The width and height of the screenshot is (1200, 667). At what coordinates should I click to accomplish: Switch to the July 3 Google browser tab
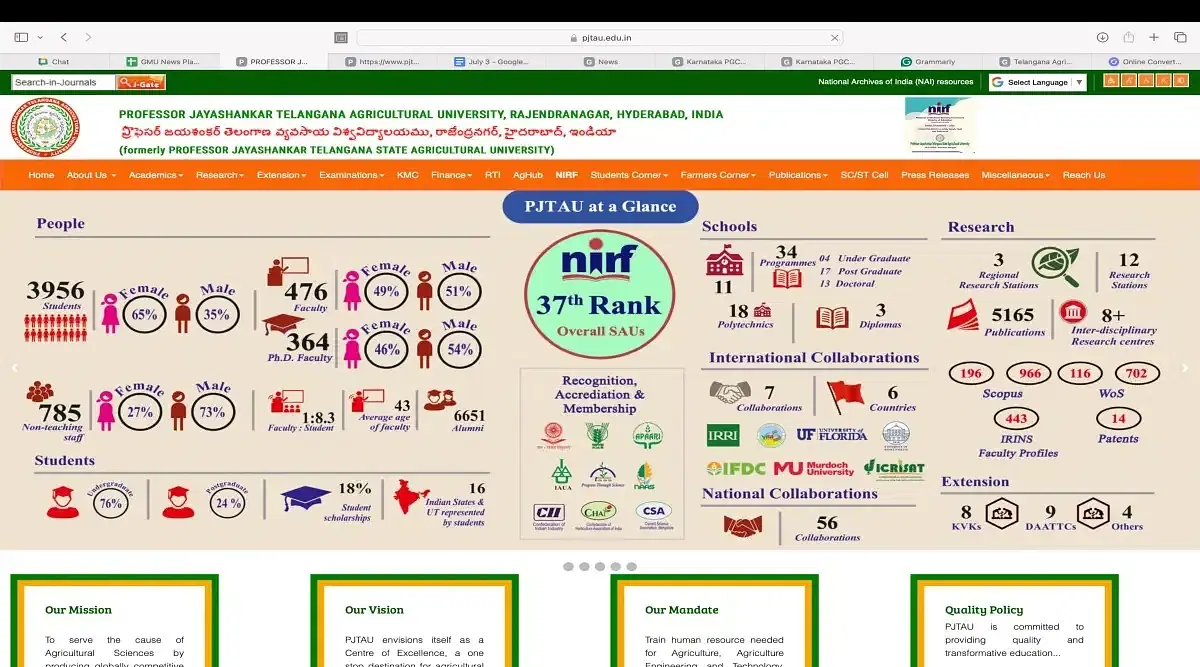[492, 61]
